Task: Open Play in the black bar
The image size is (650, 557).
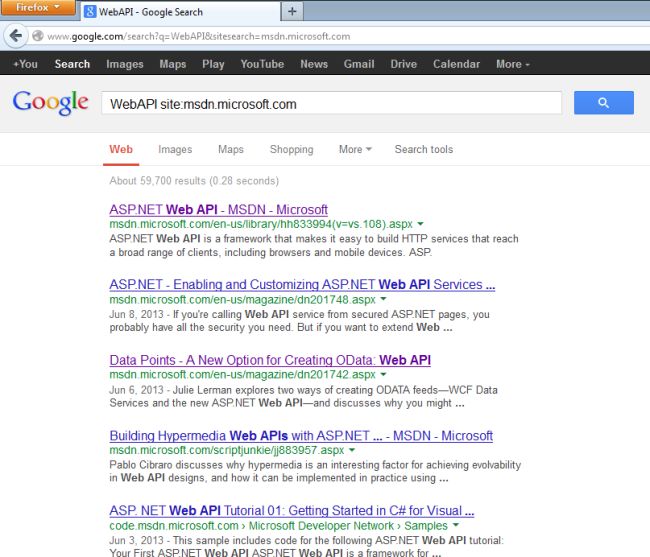Action: (213, 64)
